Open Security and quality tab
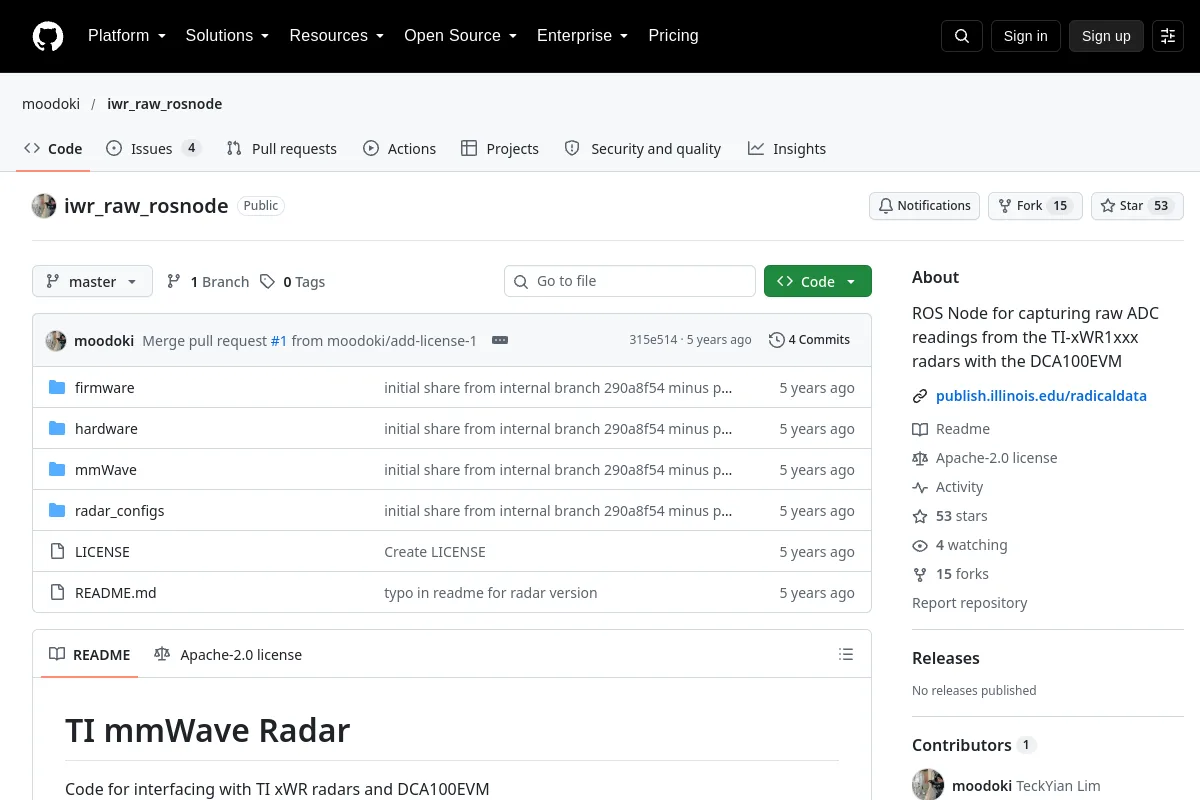Screen dimensions: 1200x800 643,149
